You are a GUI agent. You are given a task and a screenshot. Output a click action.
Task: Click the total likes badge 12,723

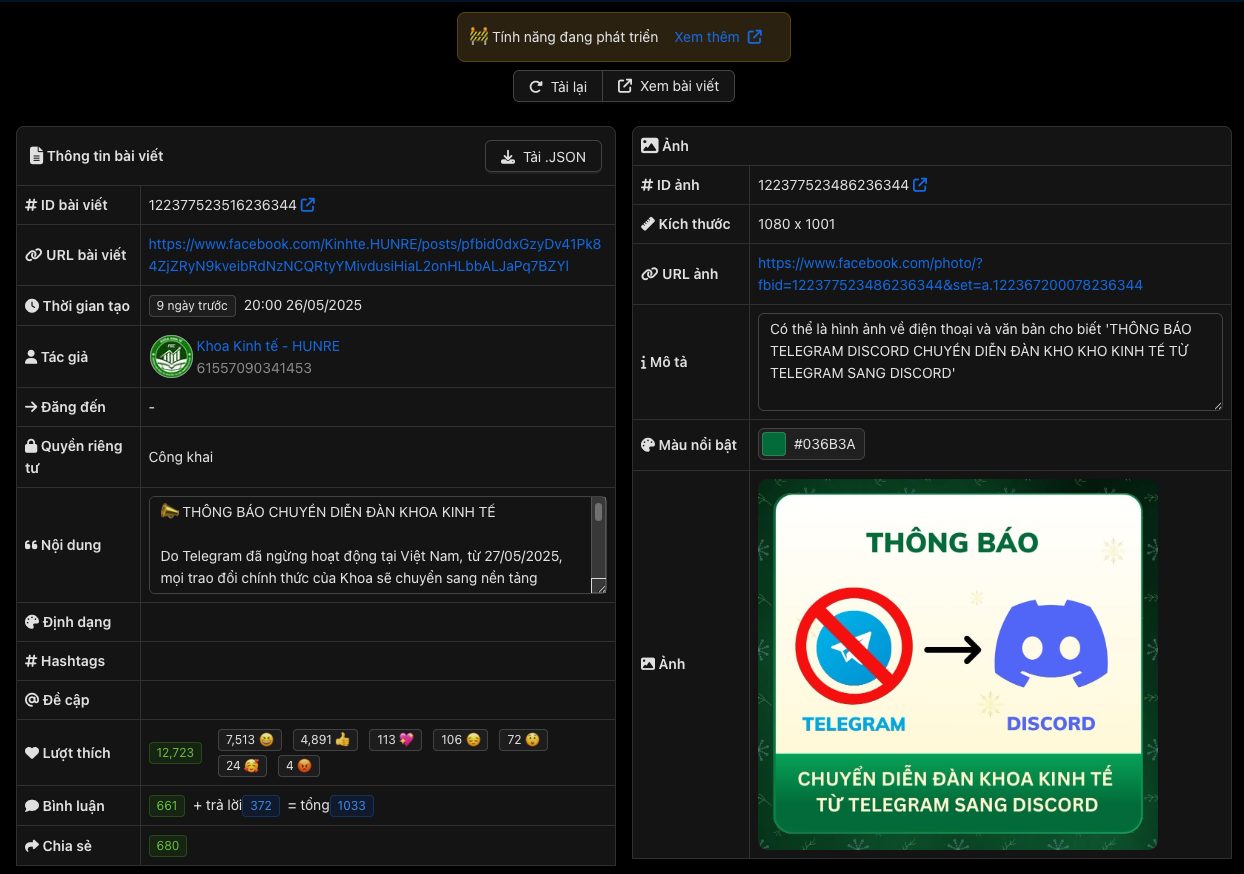coord(176,753)
